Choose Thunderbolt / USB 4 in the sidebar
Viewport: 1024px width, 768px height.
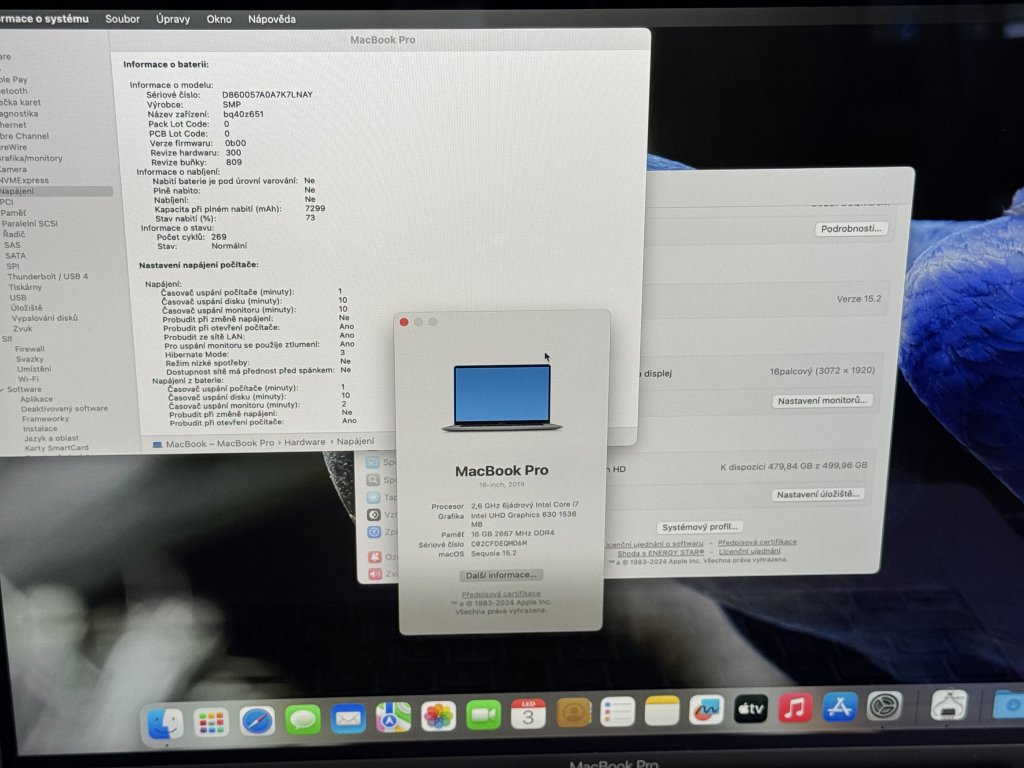click(x=48, y=276)
